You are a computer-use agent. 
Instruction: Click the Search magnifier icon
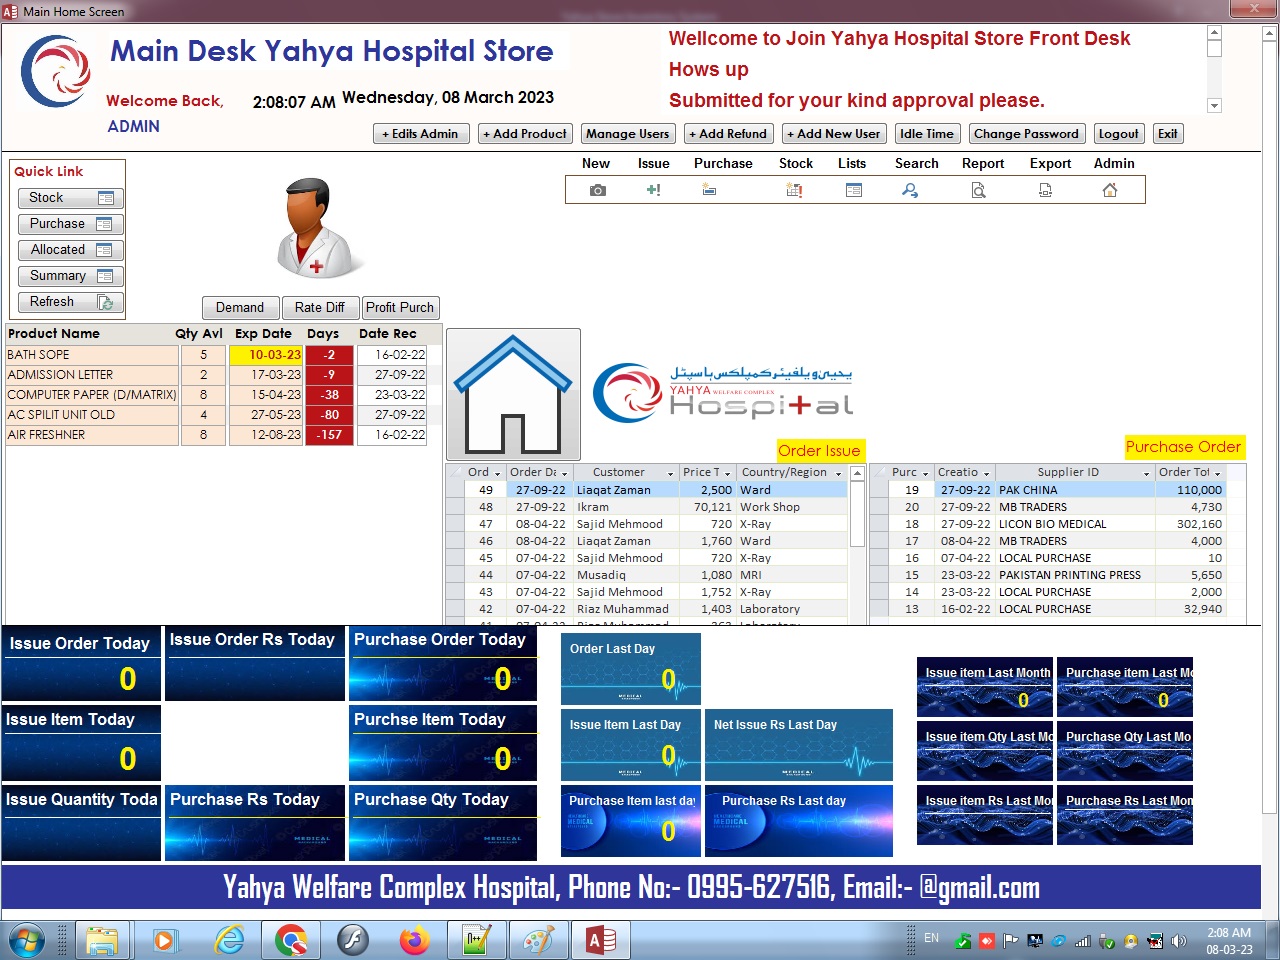tap(910, 190)
